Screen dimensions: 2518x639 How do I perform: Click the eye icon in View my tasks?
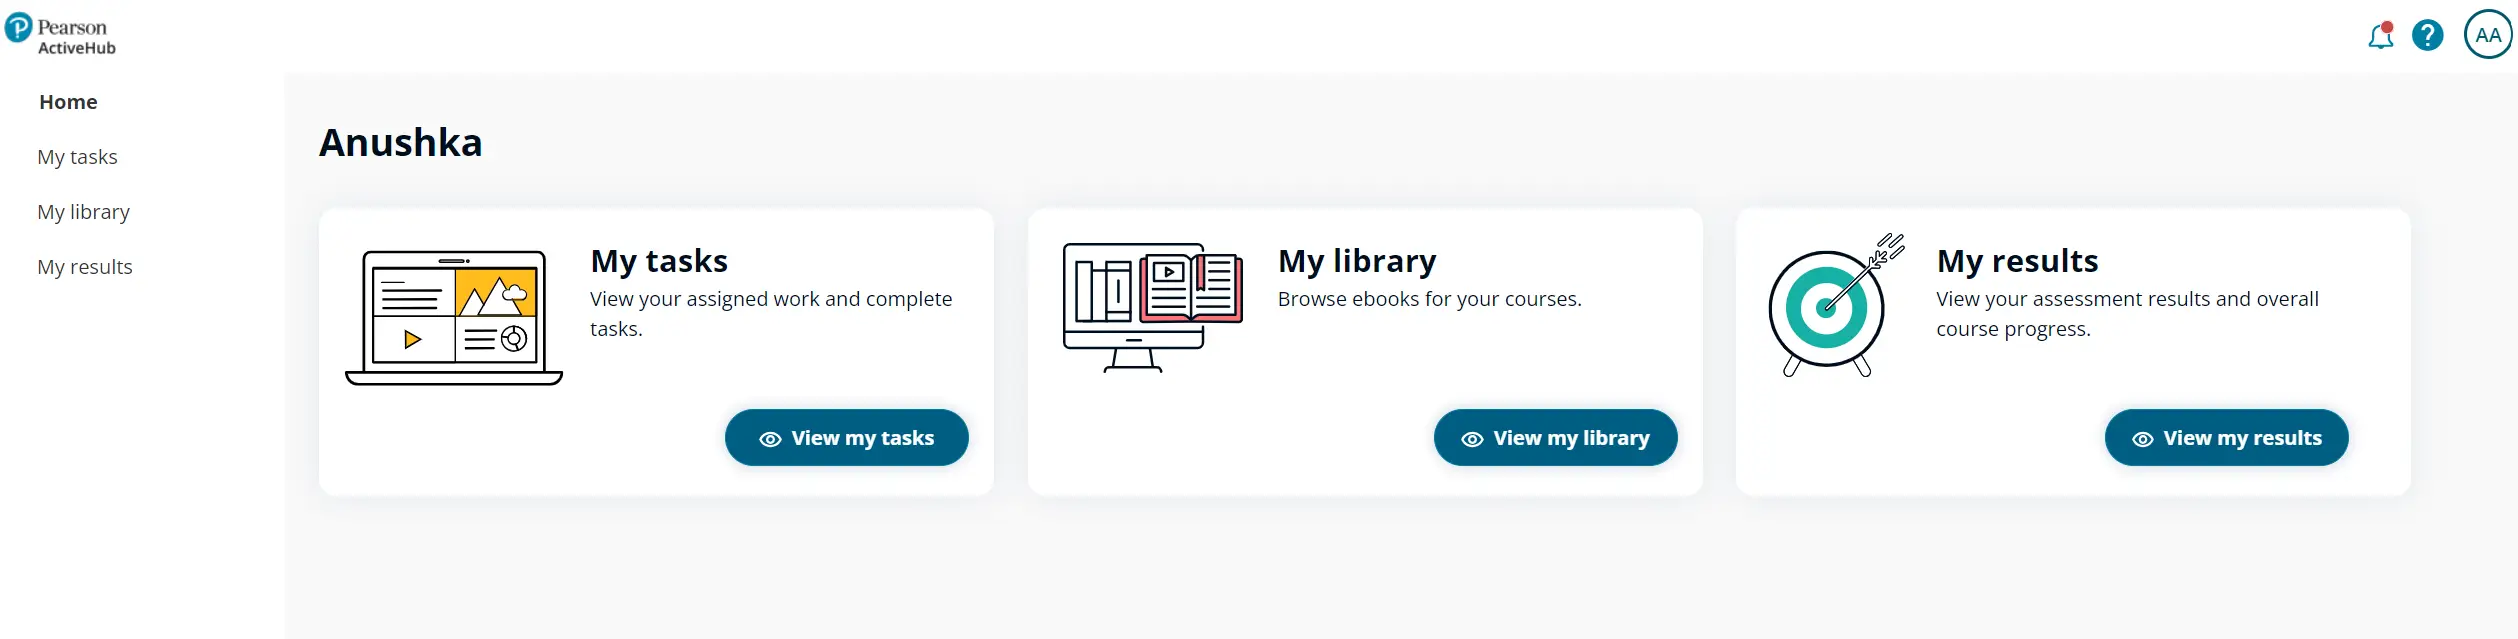[770, 439]
